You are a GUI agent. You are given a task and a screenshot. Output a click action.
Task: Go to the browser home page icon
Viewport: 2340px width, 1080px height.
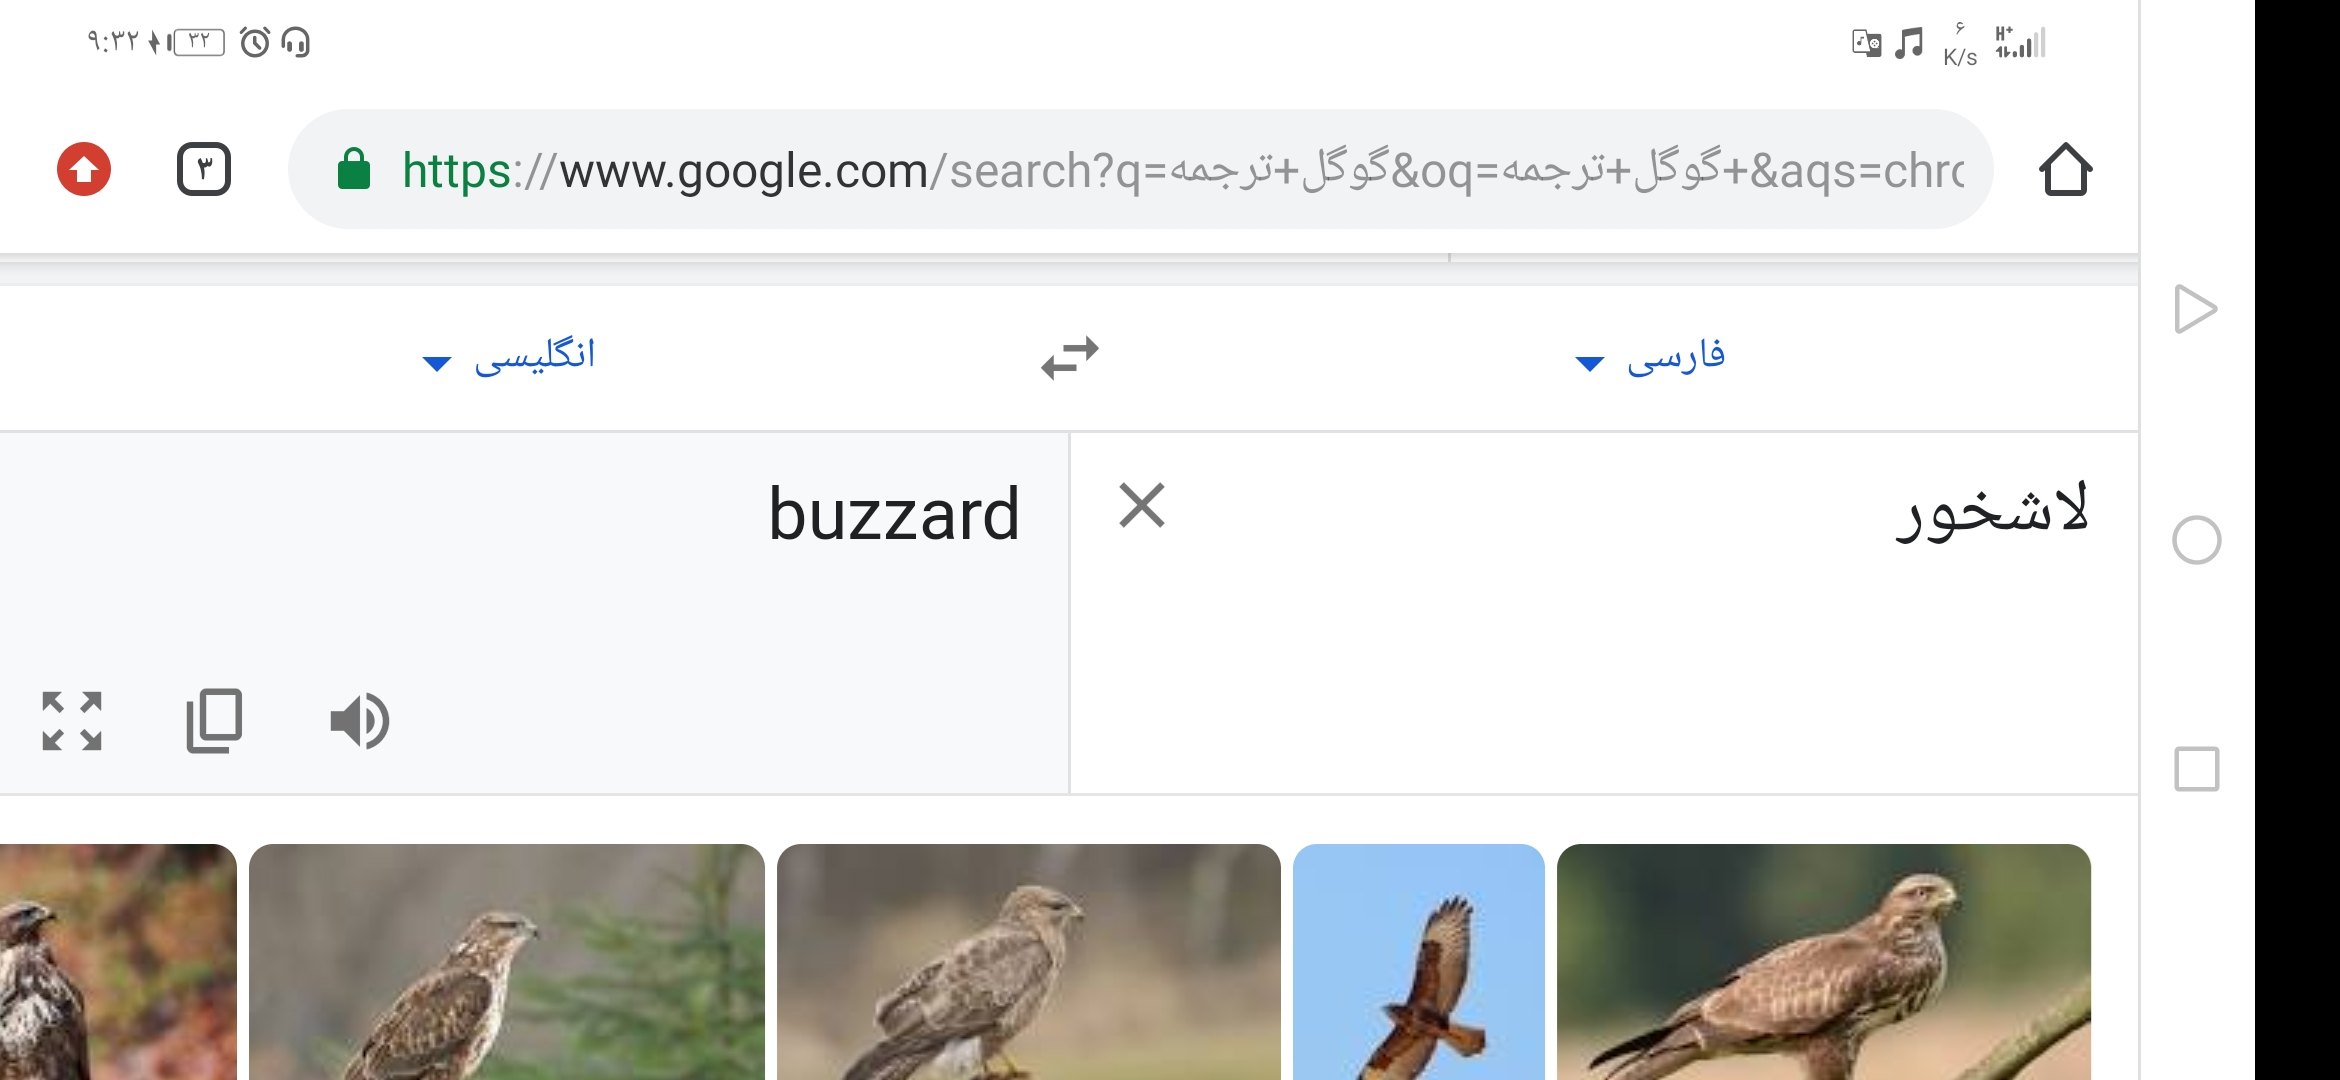[x=2065, y=169]
